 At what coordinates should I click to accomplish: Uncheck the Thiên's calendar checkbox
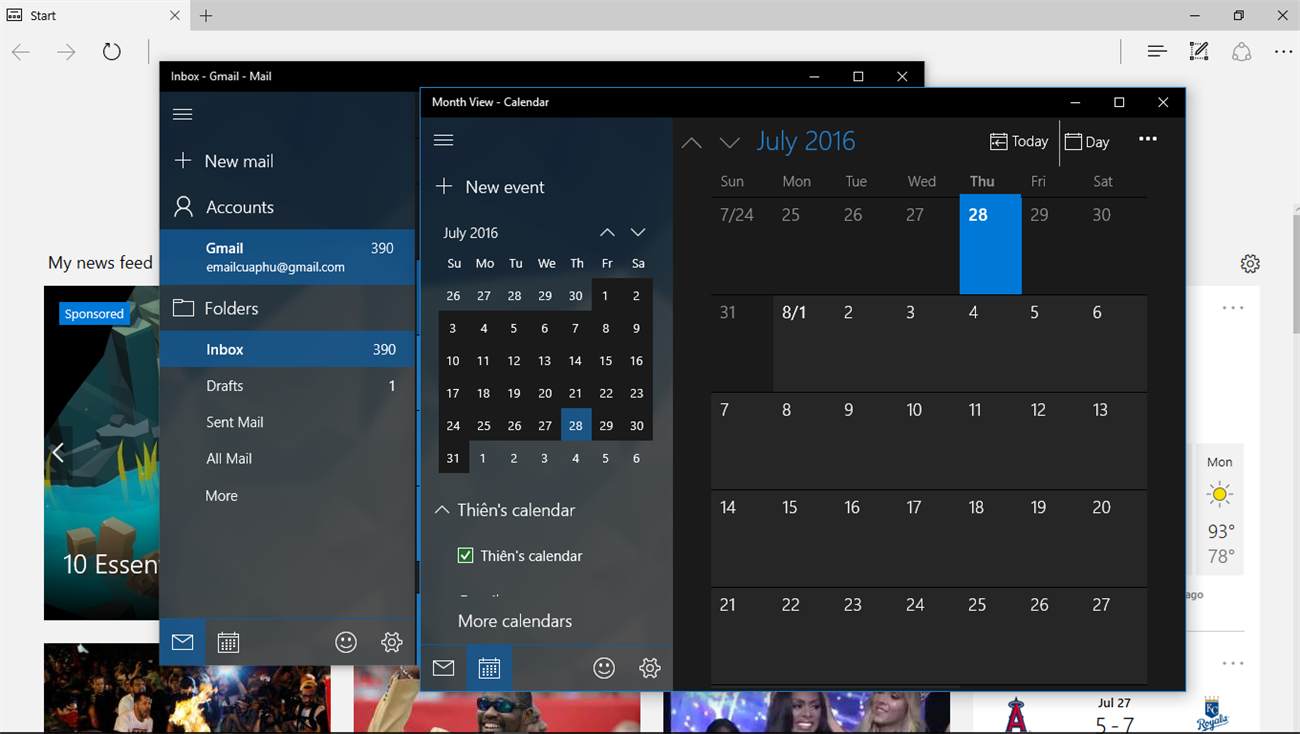tap(466, 555)
